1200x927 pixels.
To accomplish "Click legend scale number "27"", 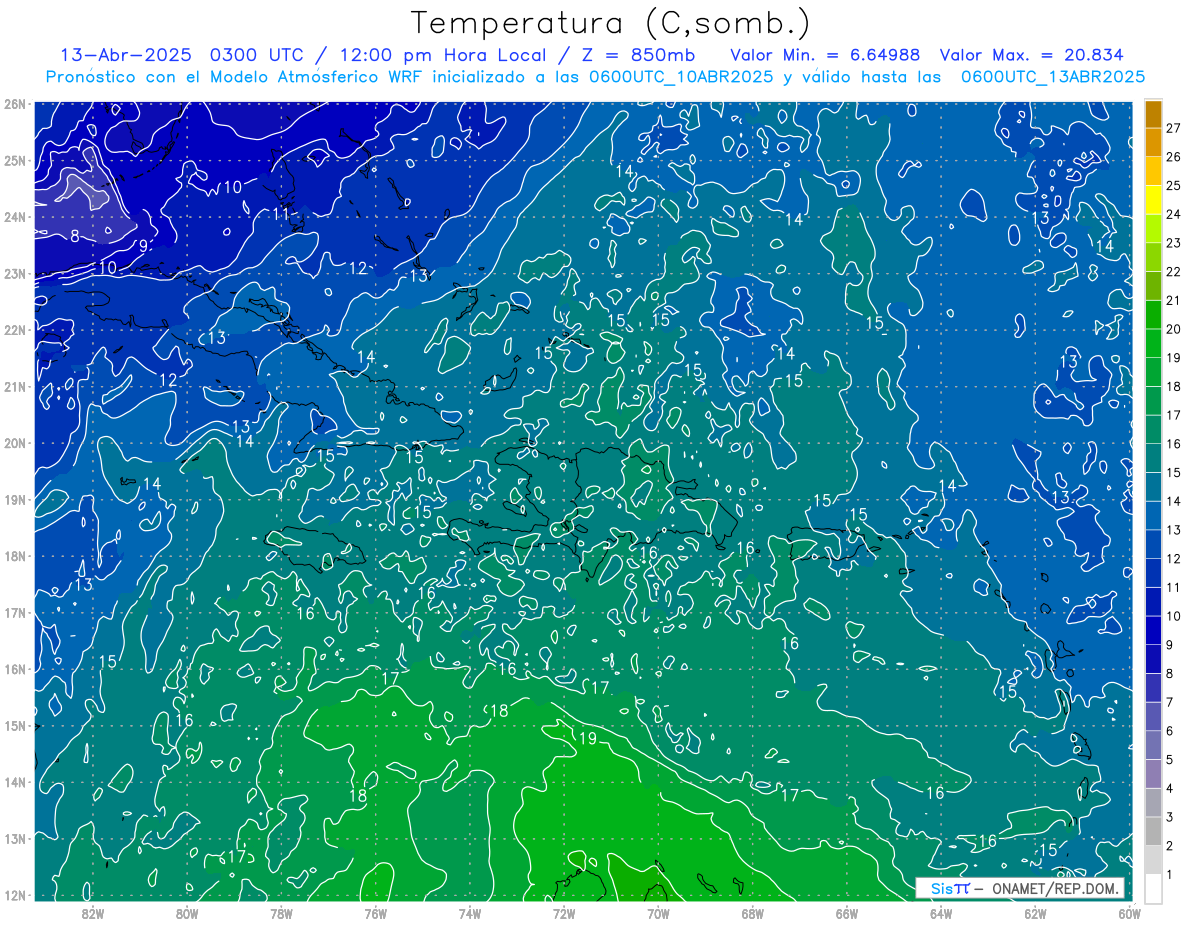I will pos(1175,128).
